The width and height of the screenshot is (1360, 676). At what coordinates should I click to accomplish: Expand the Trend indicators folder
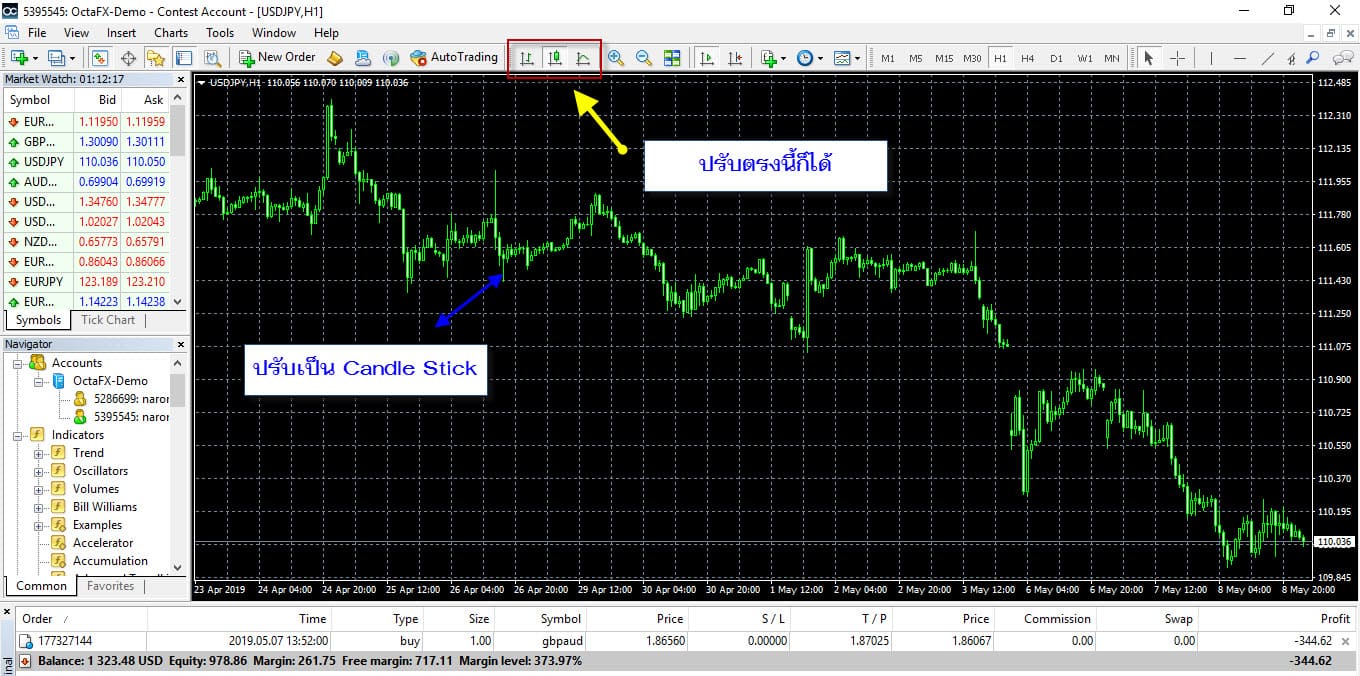(x=39, y=453)
